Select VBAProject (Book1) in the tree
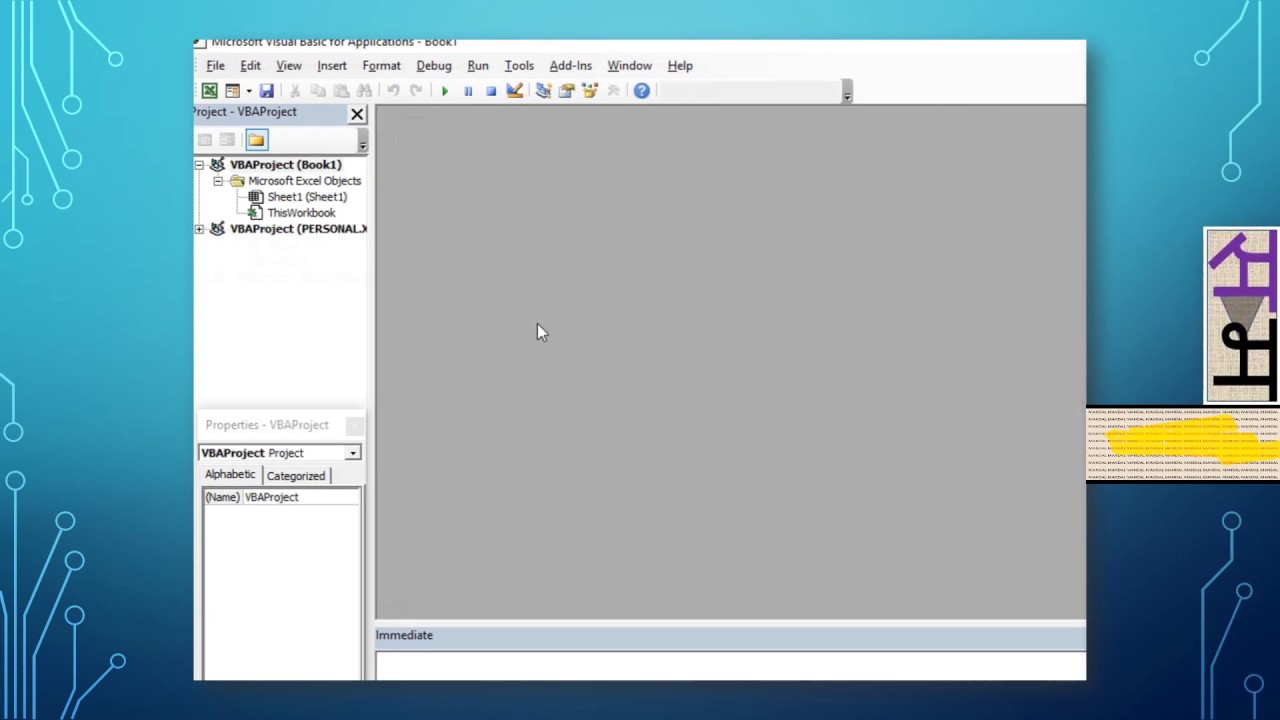Viewport: 1280px width, 720px height. pyautogui.click(x=285, y=165)
